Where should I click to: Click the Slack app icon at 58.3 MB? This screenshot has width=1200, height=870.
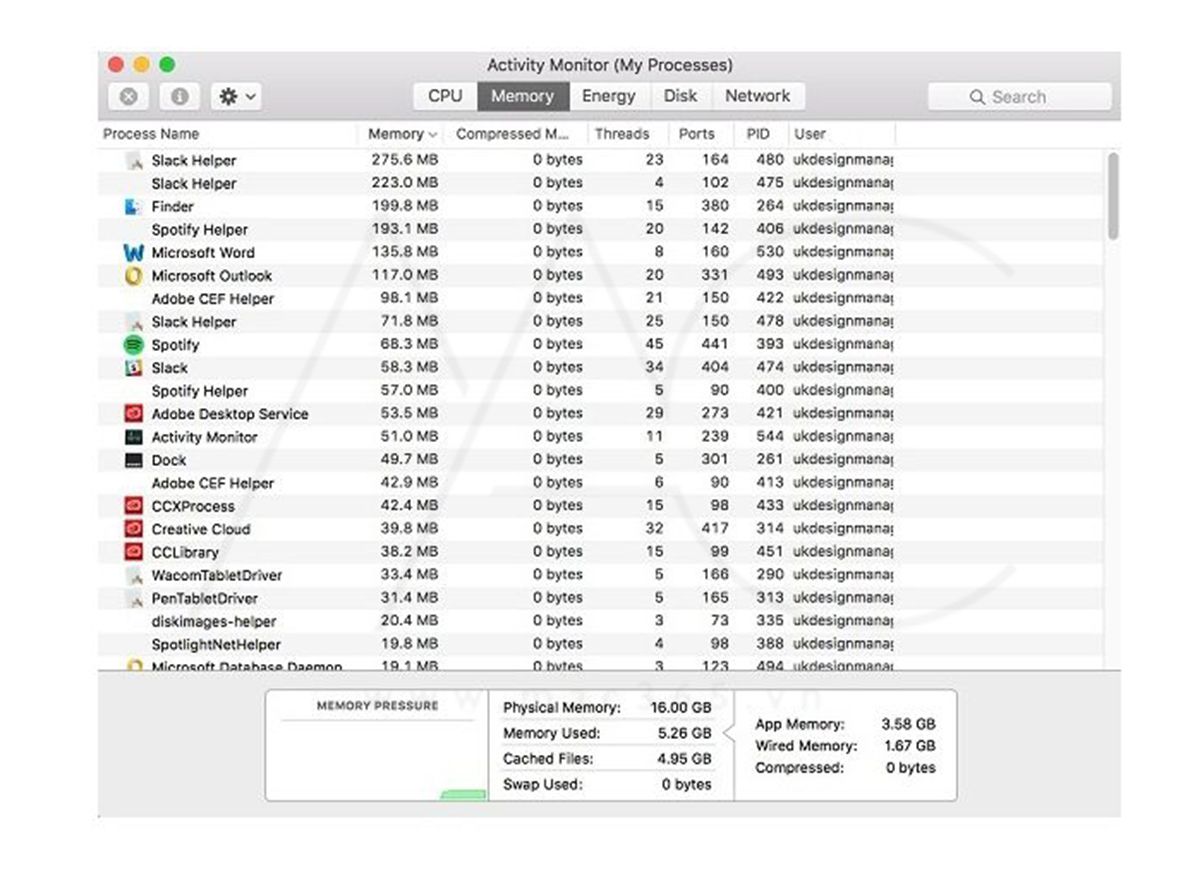pyautogui.click(x=134, y=368)
